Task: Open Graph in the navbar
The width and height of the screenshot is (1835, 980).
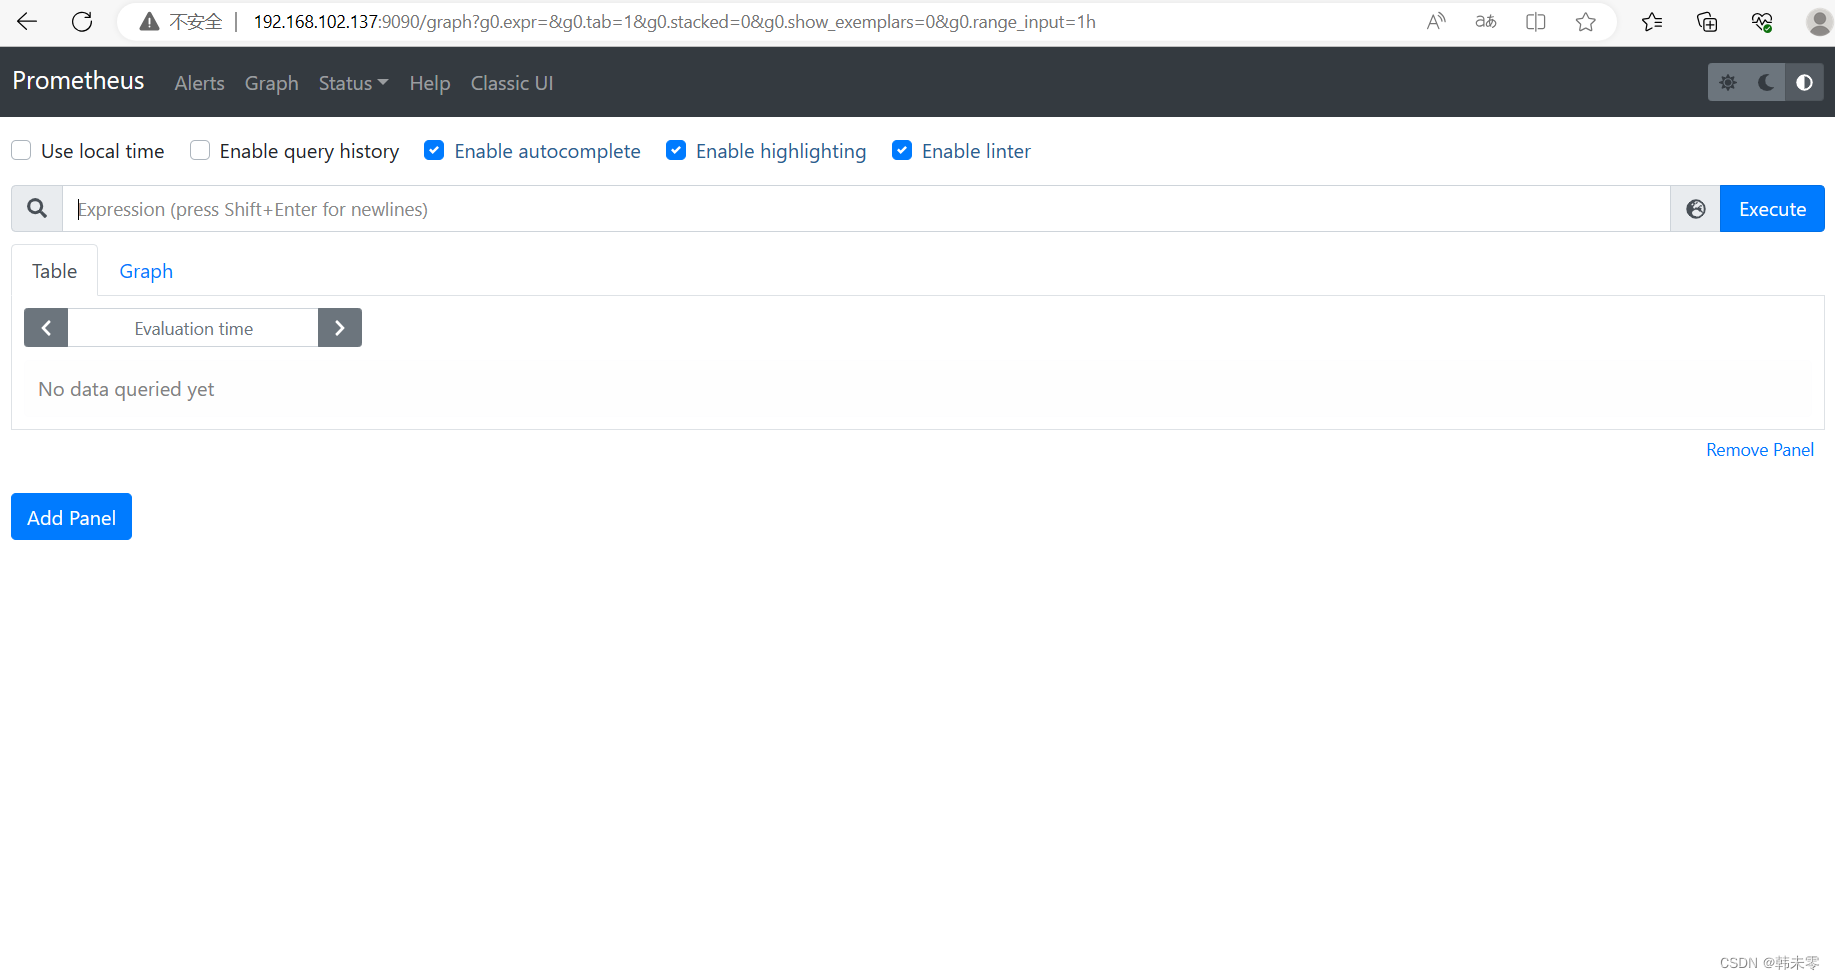Action: (x=272, y=83)
